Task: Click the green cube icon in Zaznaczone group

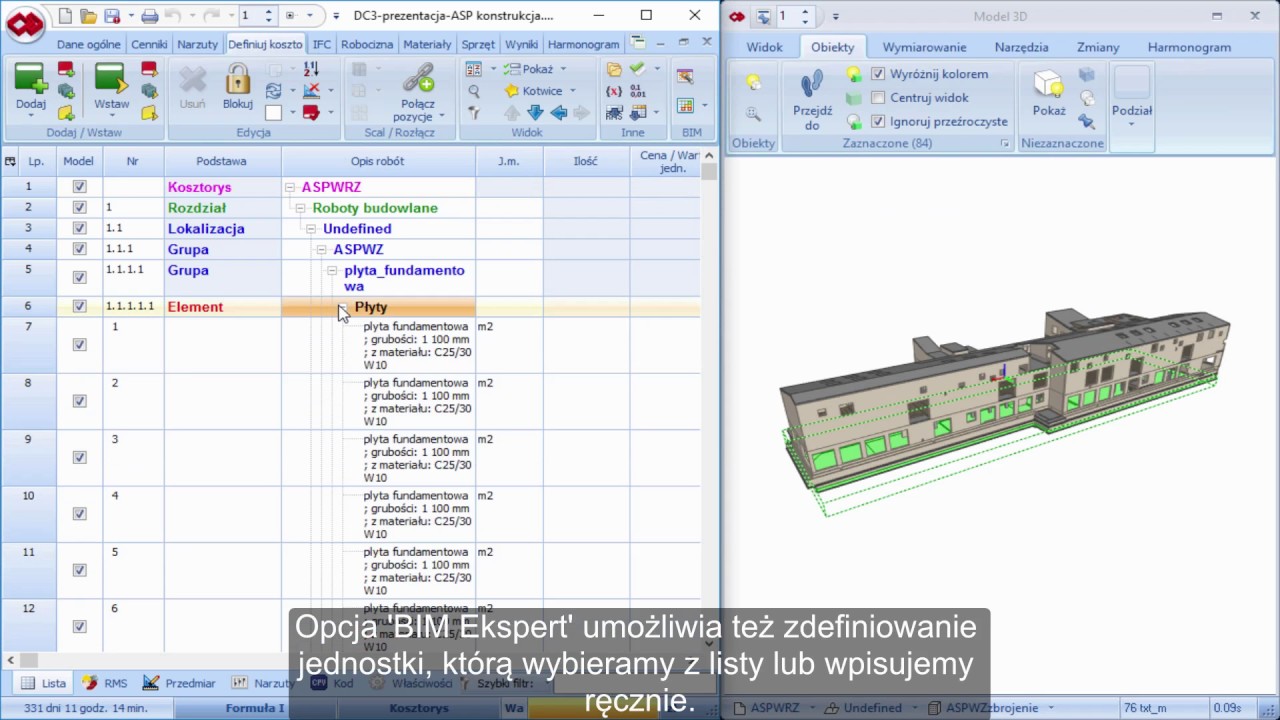Action: (854, 98)
